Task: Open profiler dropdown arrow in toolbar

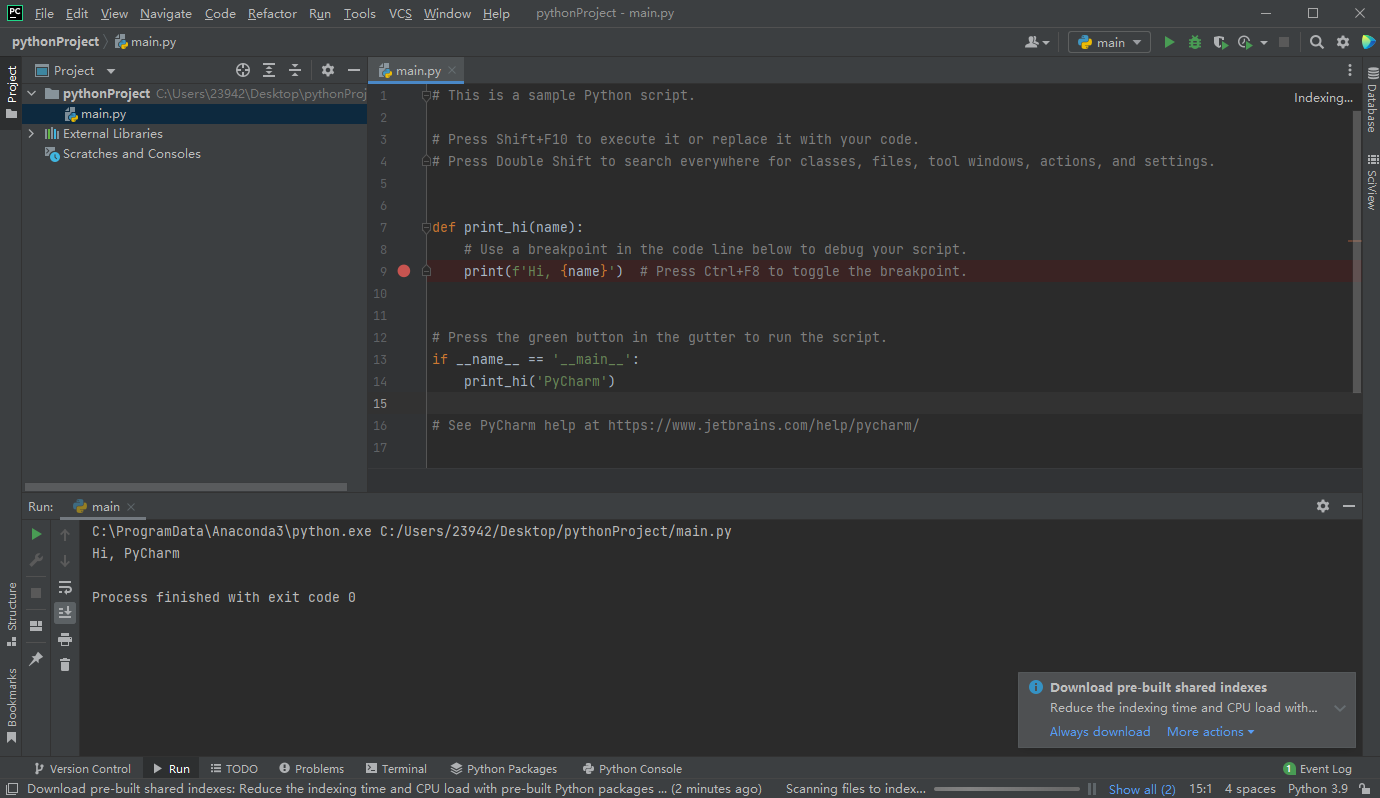Action: [x=1264, y=42]
